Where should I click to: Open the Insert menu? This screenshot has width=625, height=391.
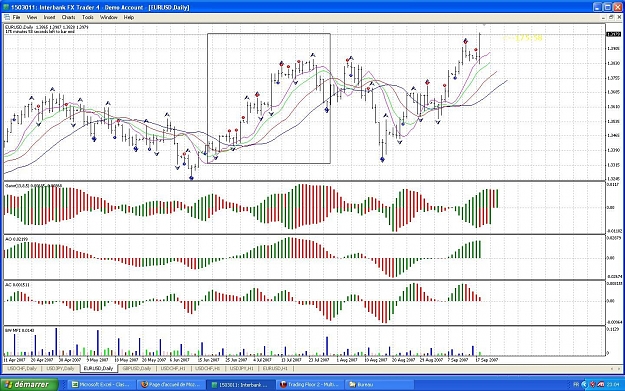pos(49,18)
